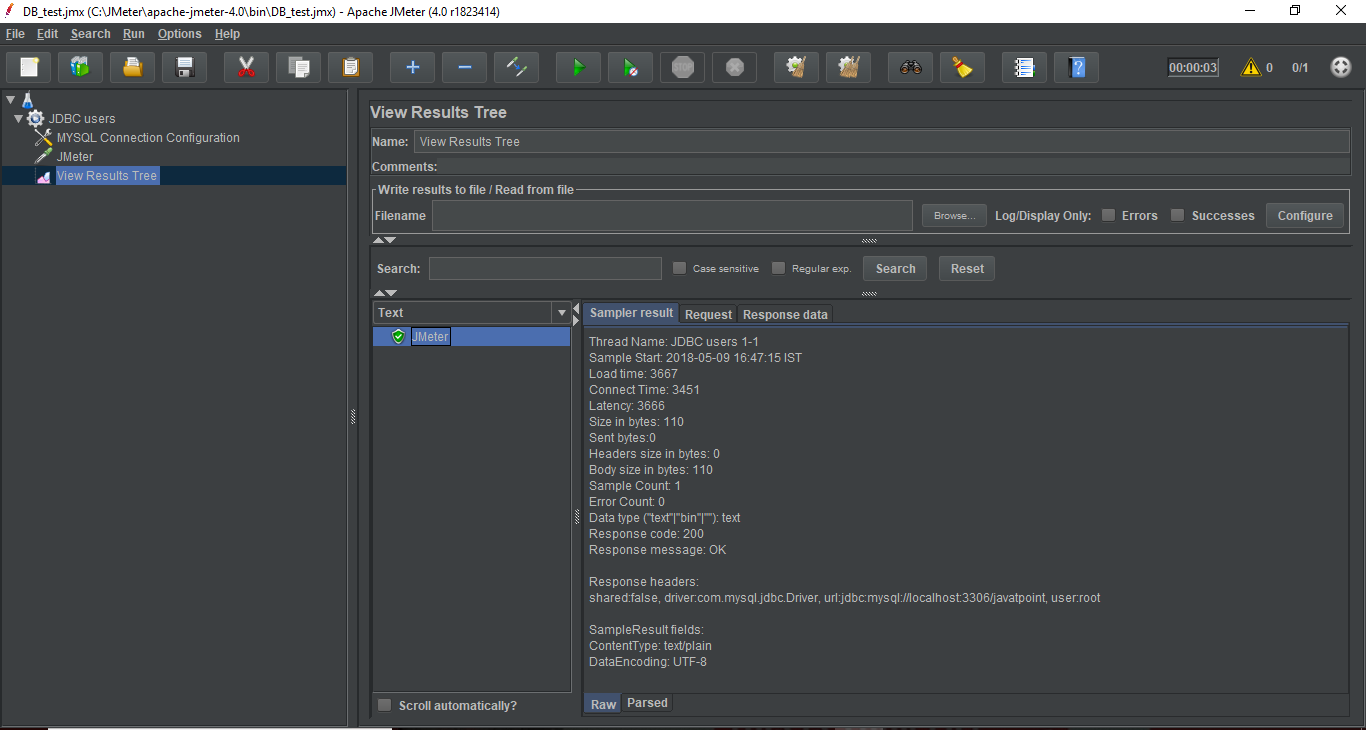Collapse the JDBC users tree node arrow
The width and height of the screenshot is (1366, 730).
tap(18, 119)
